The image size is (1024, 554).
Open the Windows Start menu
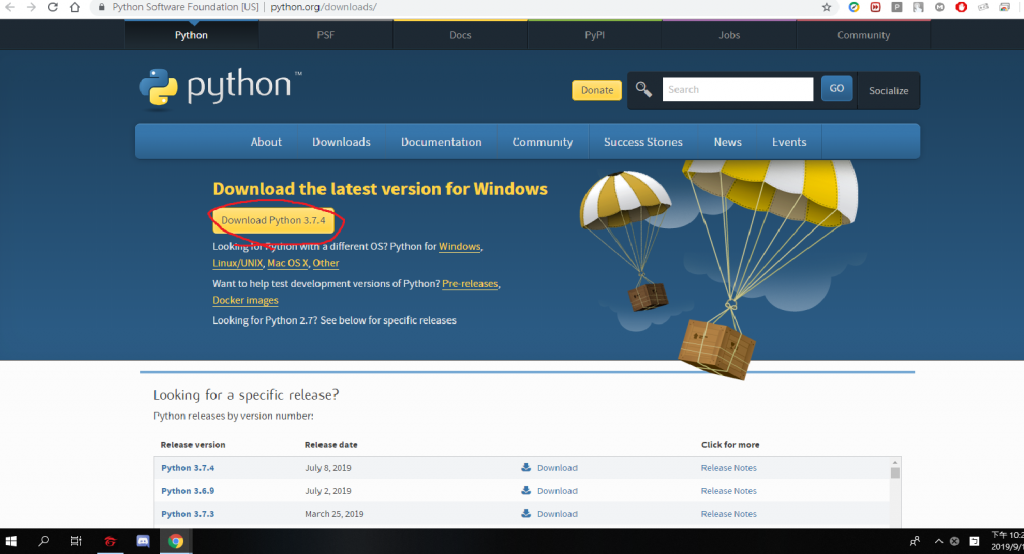(x=11, y=541)
